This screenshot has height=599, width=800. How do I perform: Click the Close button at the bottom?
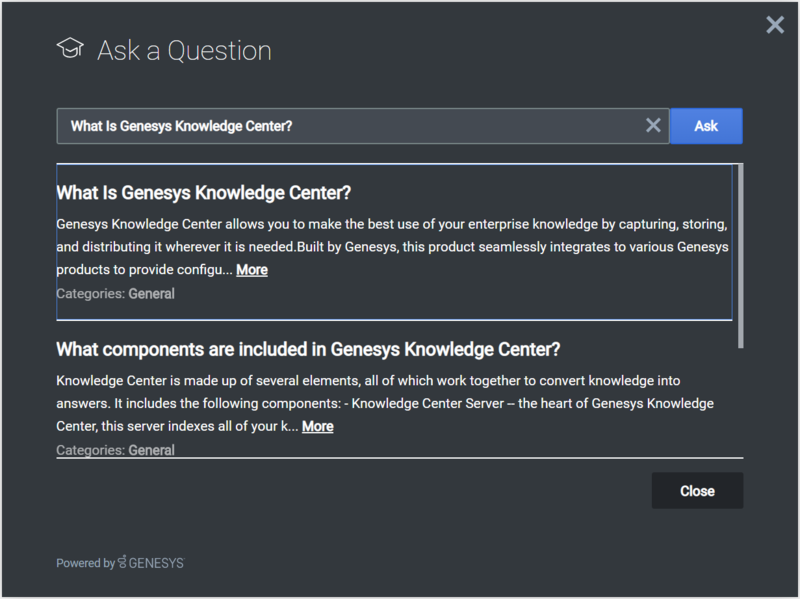(697, 490)
